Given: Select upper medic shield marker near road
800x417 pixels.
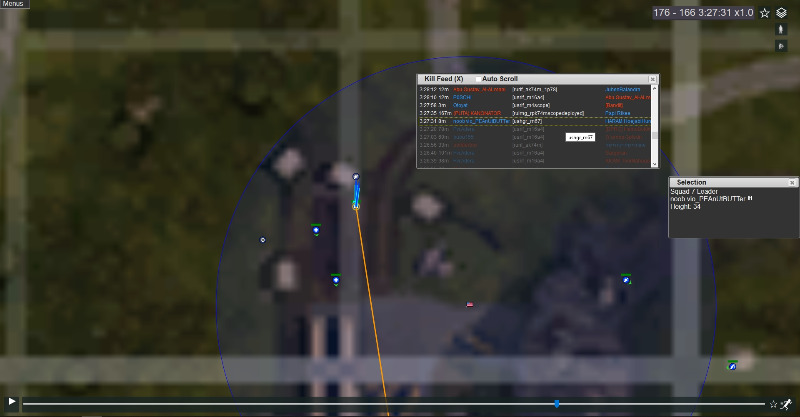Looking at the screenshot, I should pyautogui.click(x=316, y=230).
